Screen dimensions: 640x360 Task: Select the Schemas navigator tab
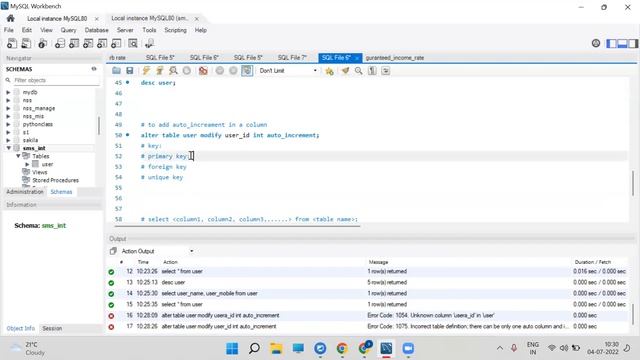(x=61, y=191)
